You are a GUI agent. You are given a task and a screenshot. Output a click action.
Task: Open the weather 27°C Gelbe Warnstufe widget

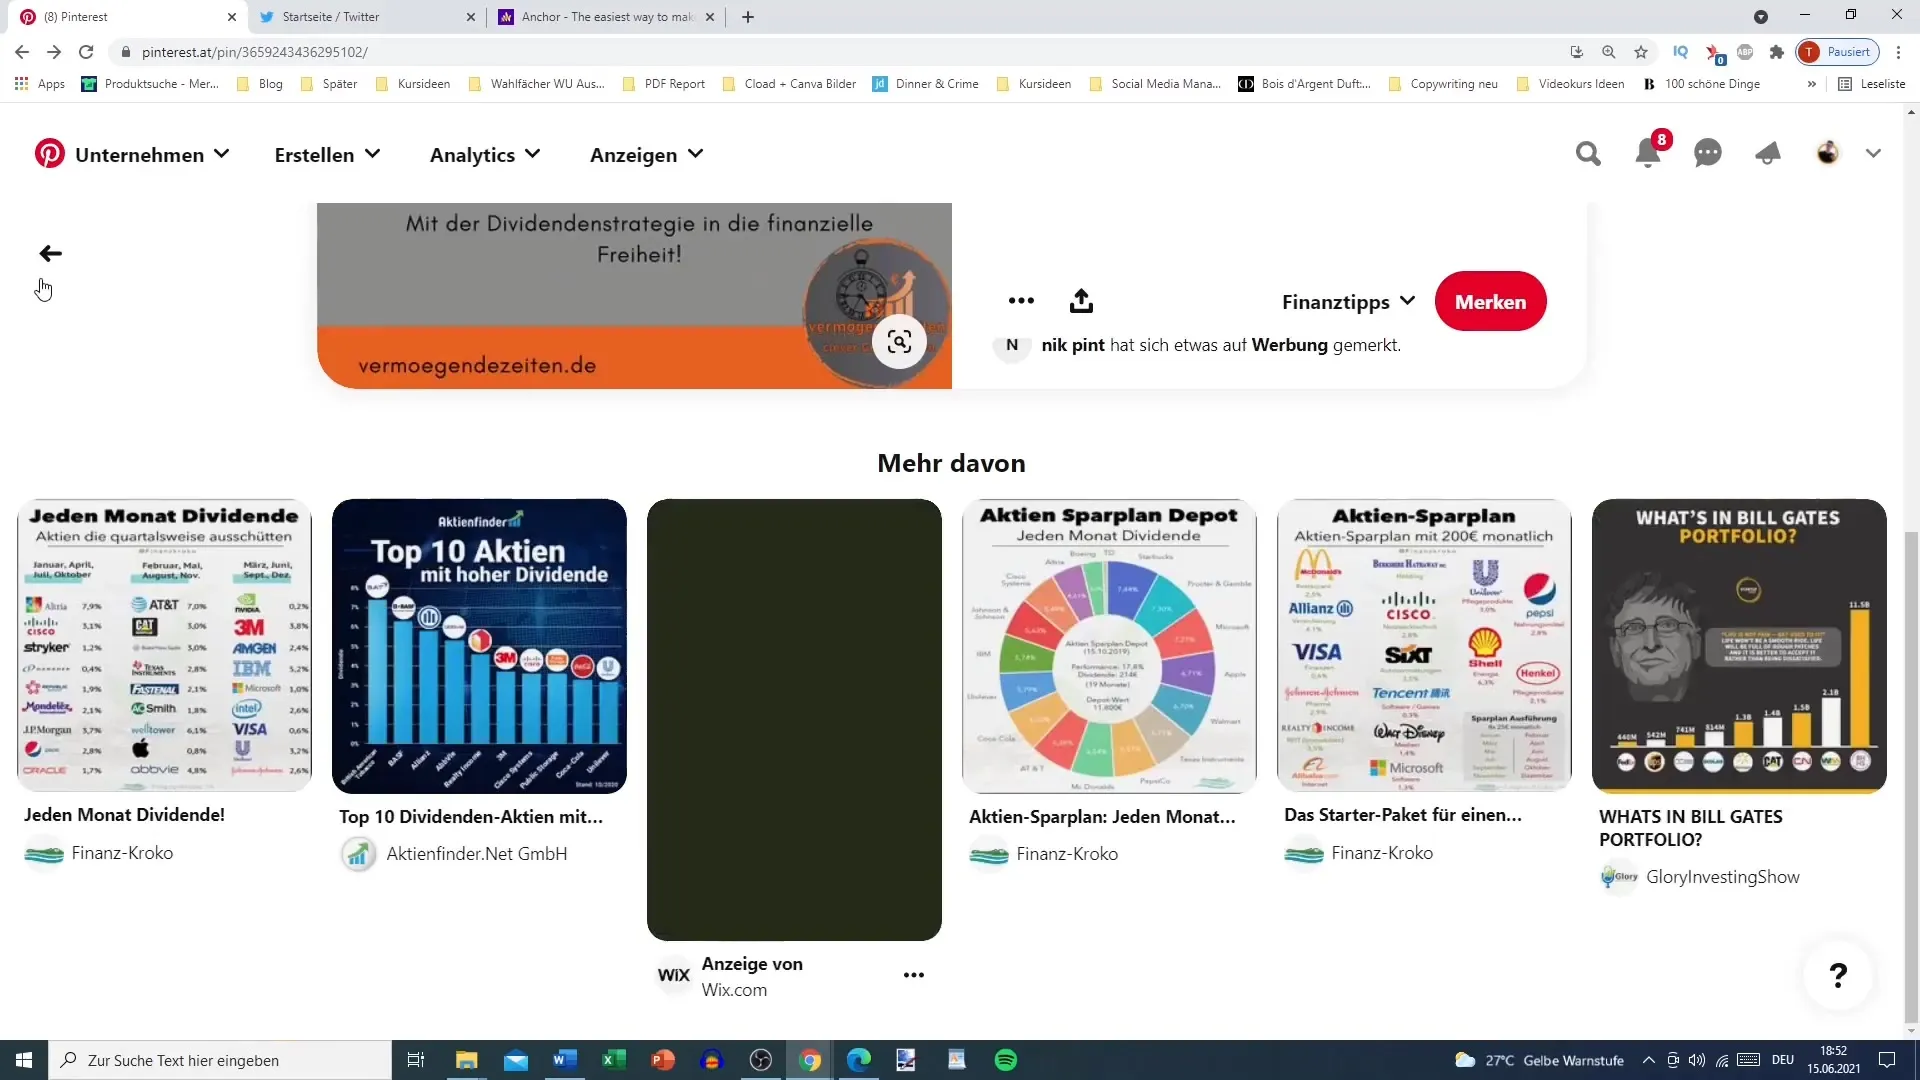click(x=1539, y=1060)
